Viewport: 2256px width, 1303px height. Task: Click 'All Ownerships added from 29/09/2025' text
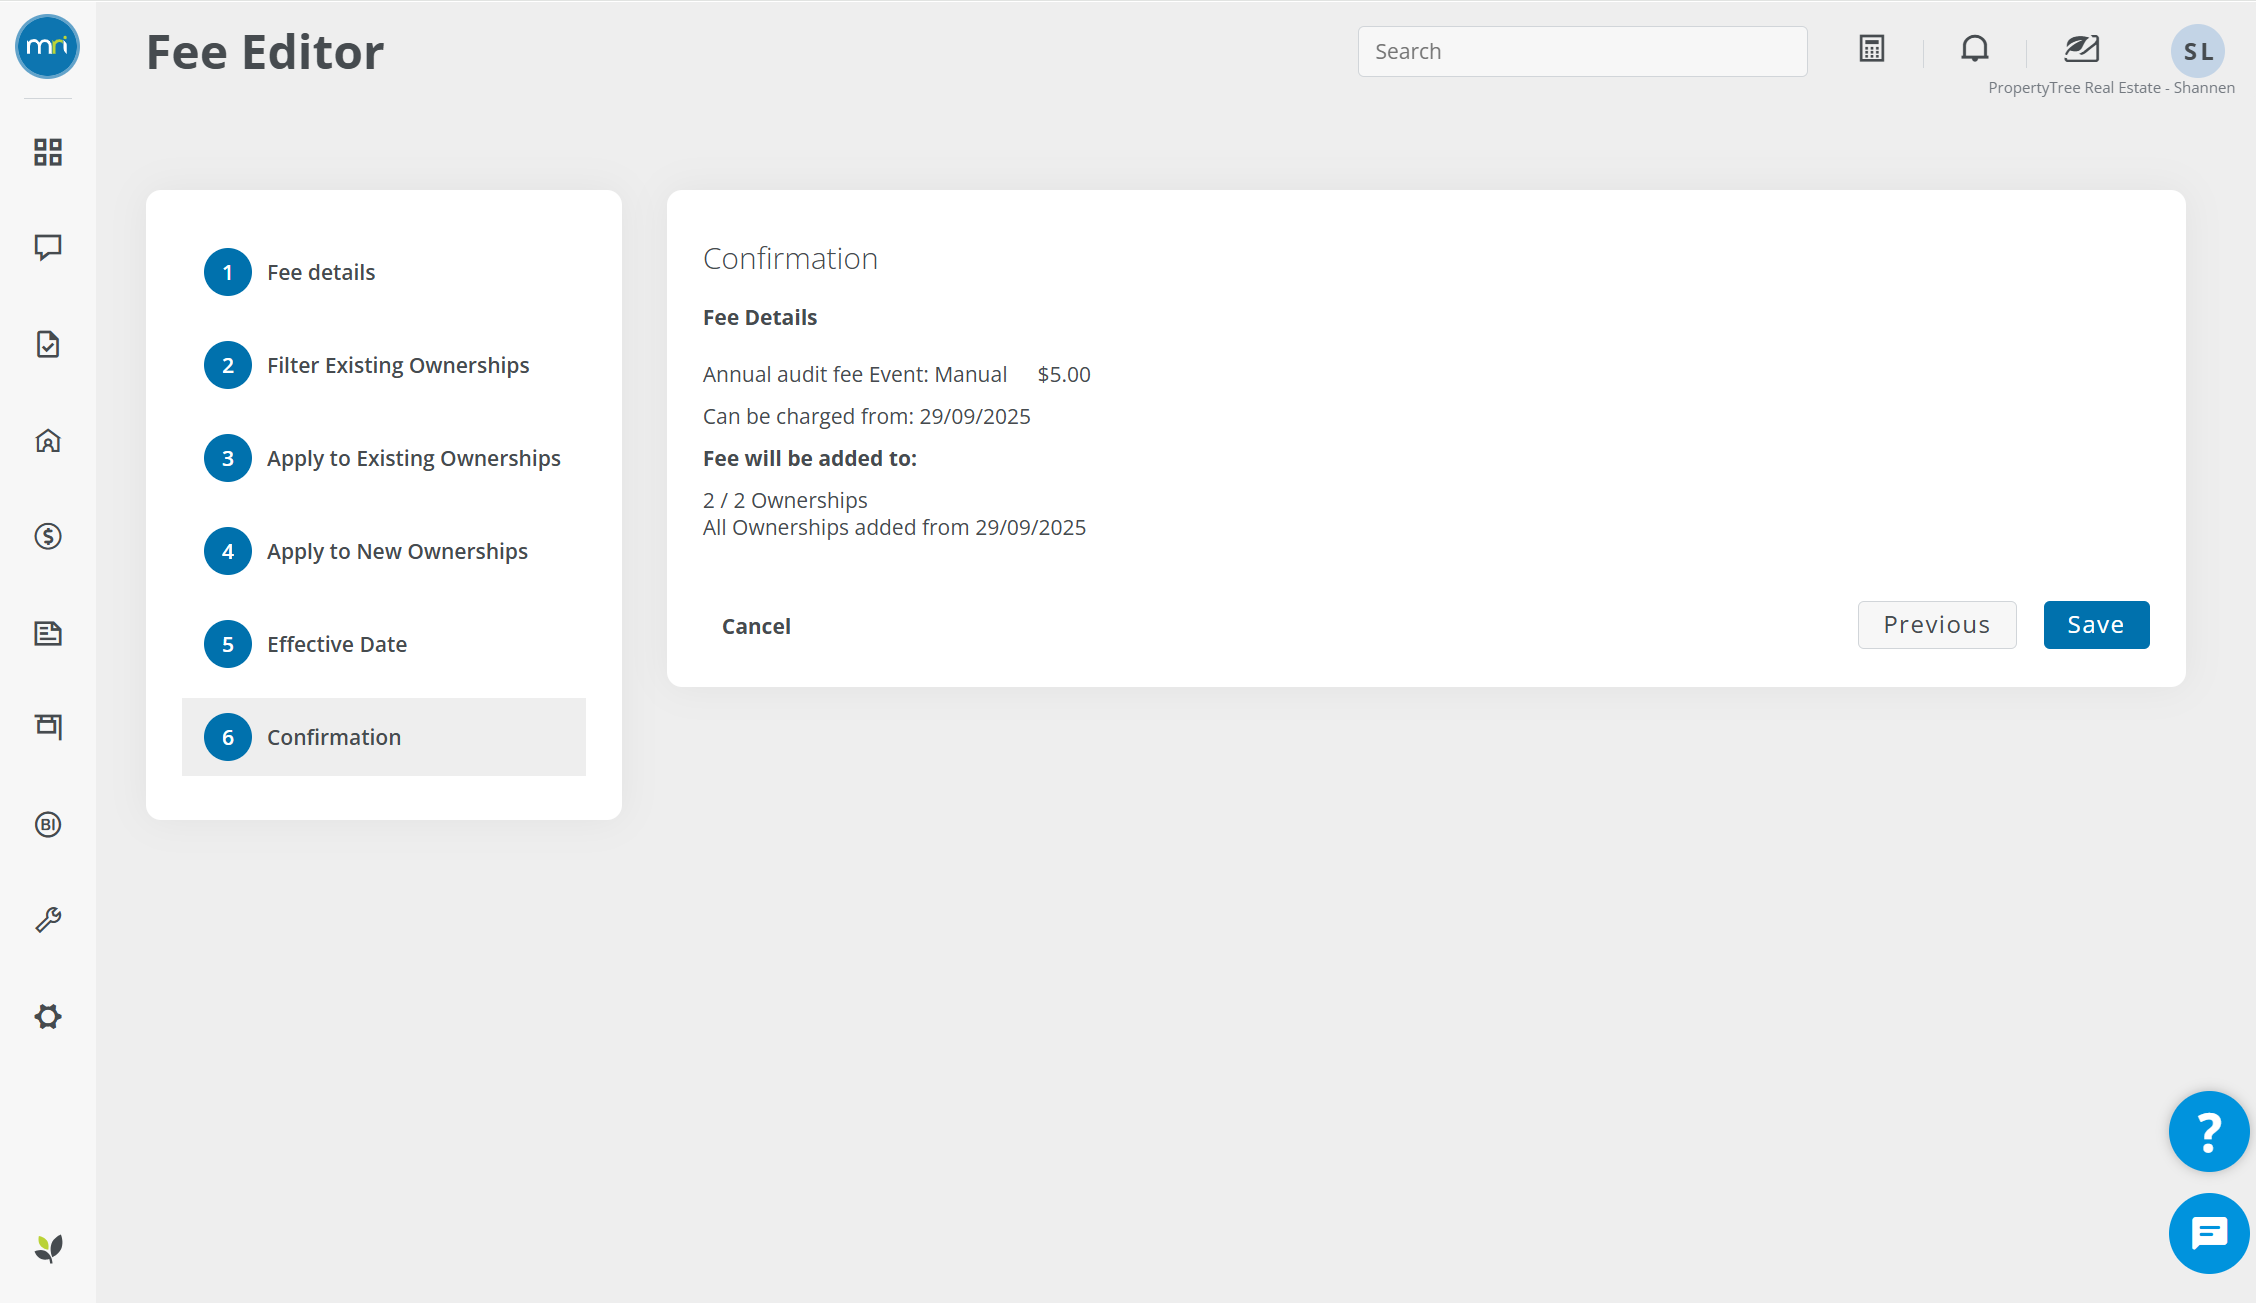(x=894, y=527)
